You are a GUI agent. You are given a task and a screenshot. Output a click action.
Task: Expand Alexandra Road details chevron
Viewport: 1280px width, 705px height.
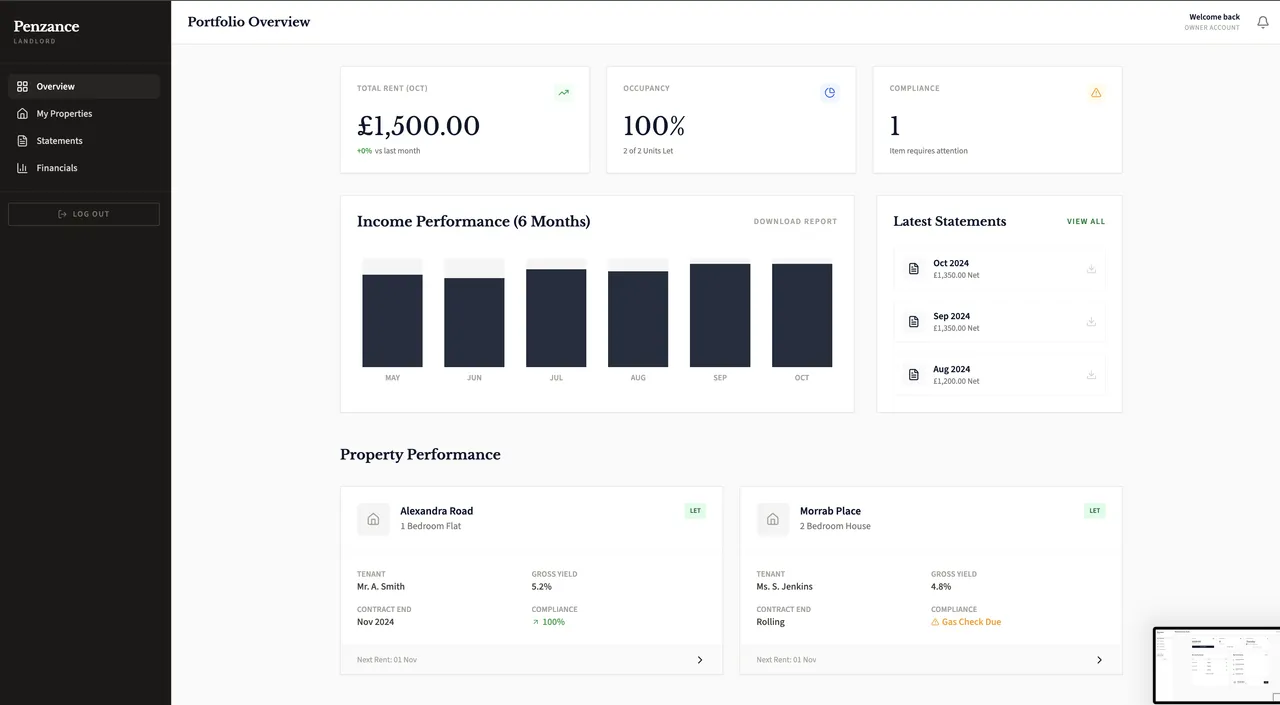click(x=699, y=660)
